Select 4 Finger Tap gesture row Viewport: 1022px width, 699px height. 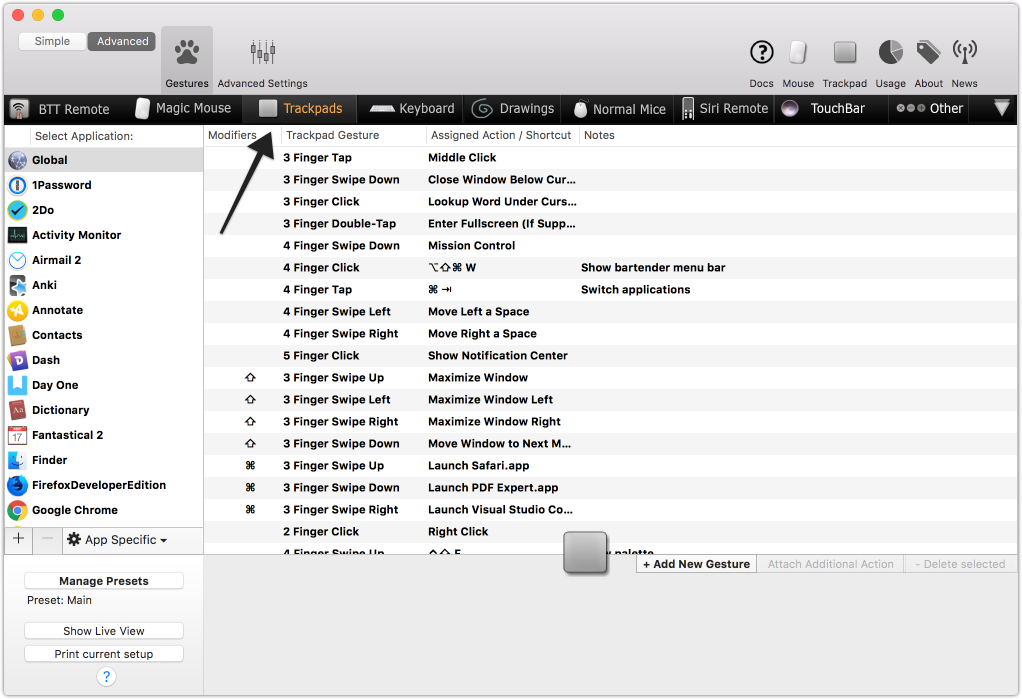tap(610, 290)
